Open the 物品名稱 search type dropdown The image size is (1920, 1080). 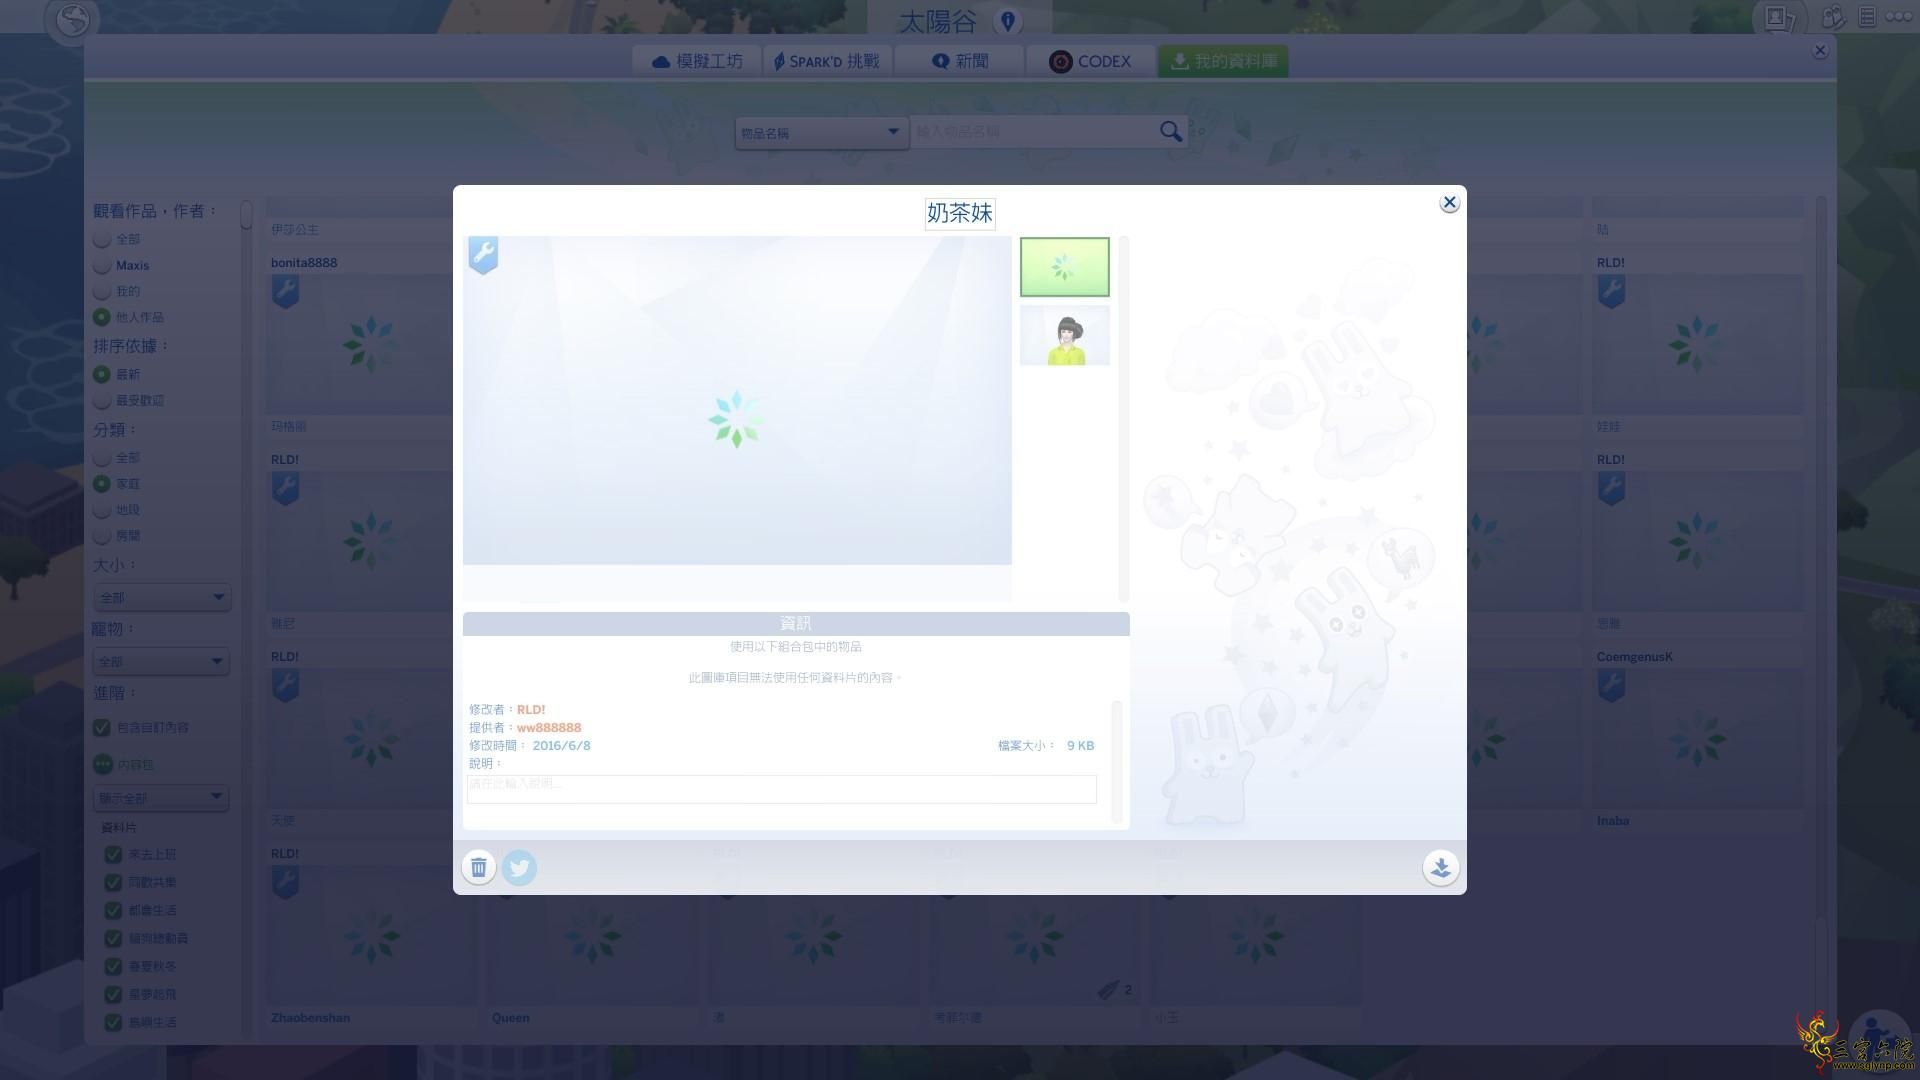pyautogui.click(x=821, y=133)
